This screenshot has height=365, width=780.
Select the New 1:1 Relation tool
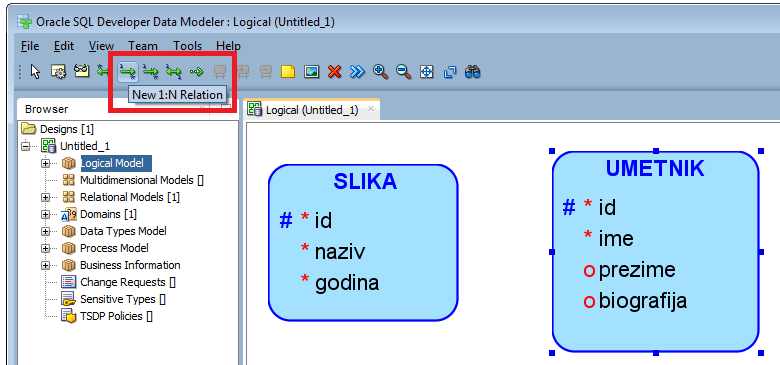click(x=174, y=72)
